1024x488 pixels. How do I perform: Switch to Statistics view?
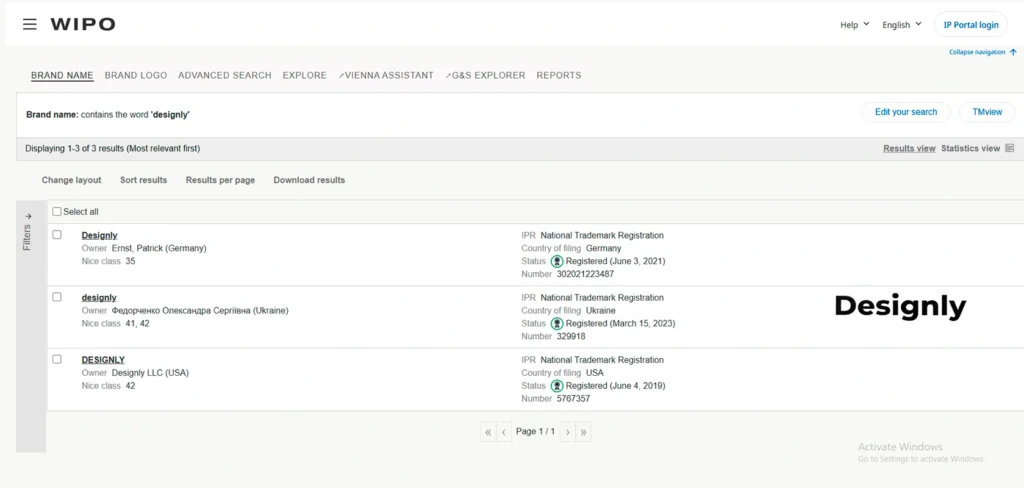click(970, 148)
